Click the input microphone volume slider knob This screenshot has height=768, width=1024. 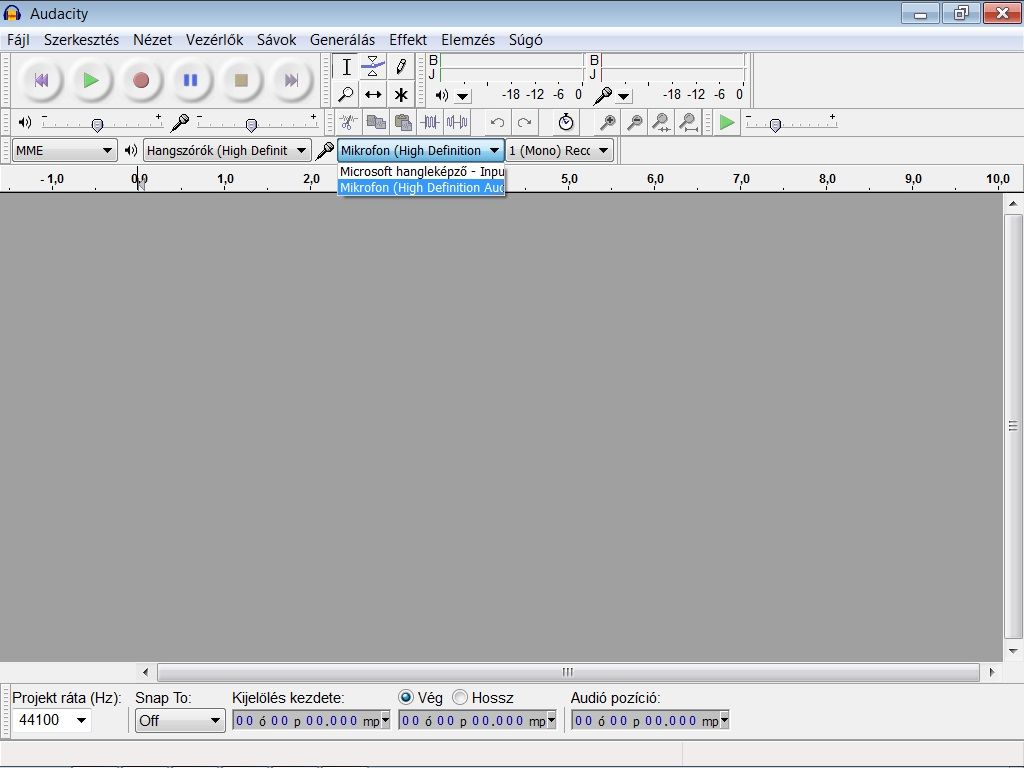point(251,125)
